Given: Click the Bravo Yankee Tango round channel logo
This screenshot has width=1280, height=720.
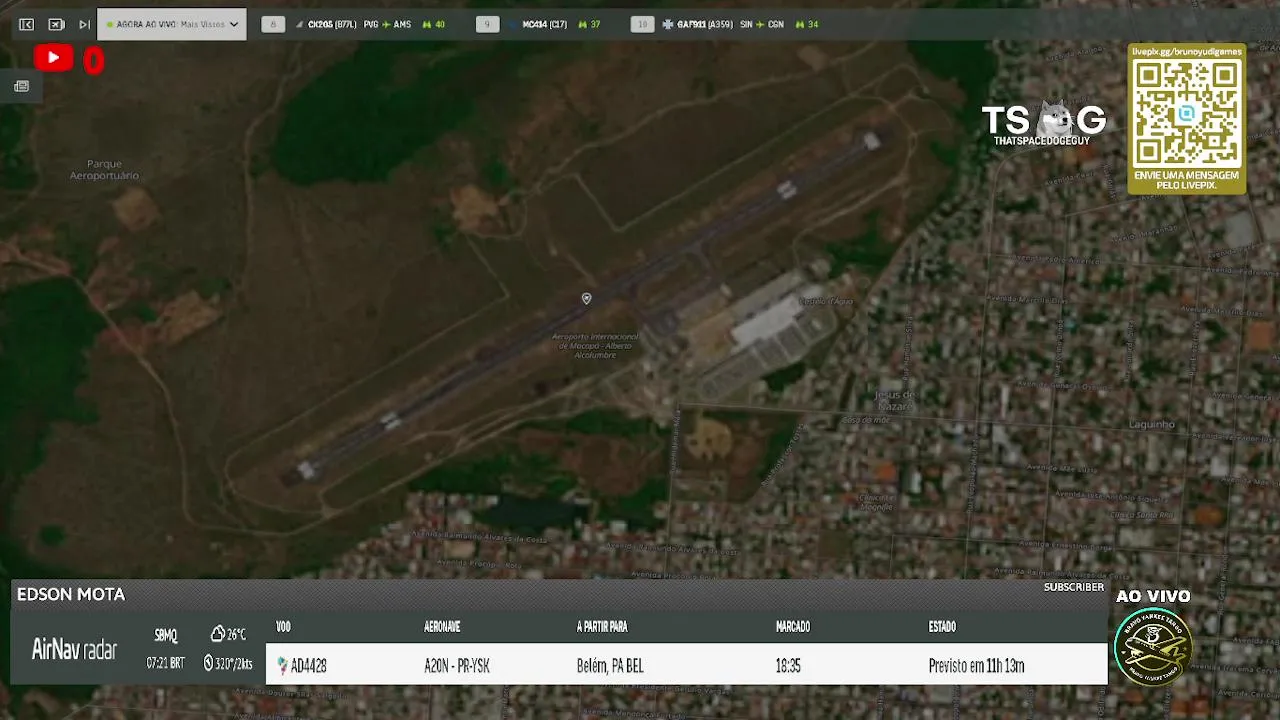Looking at the screenshot, I should (1153, 646).
